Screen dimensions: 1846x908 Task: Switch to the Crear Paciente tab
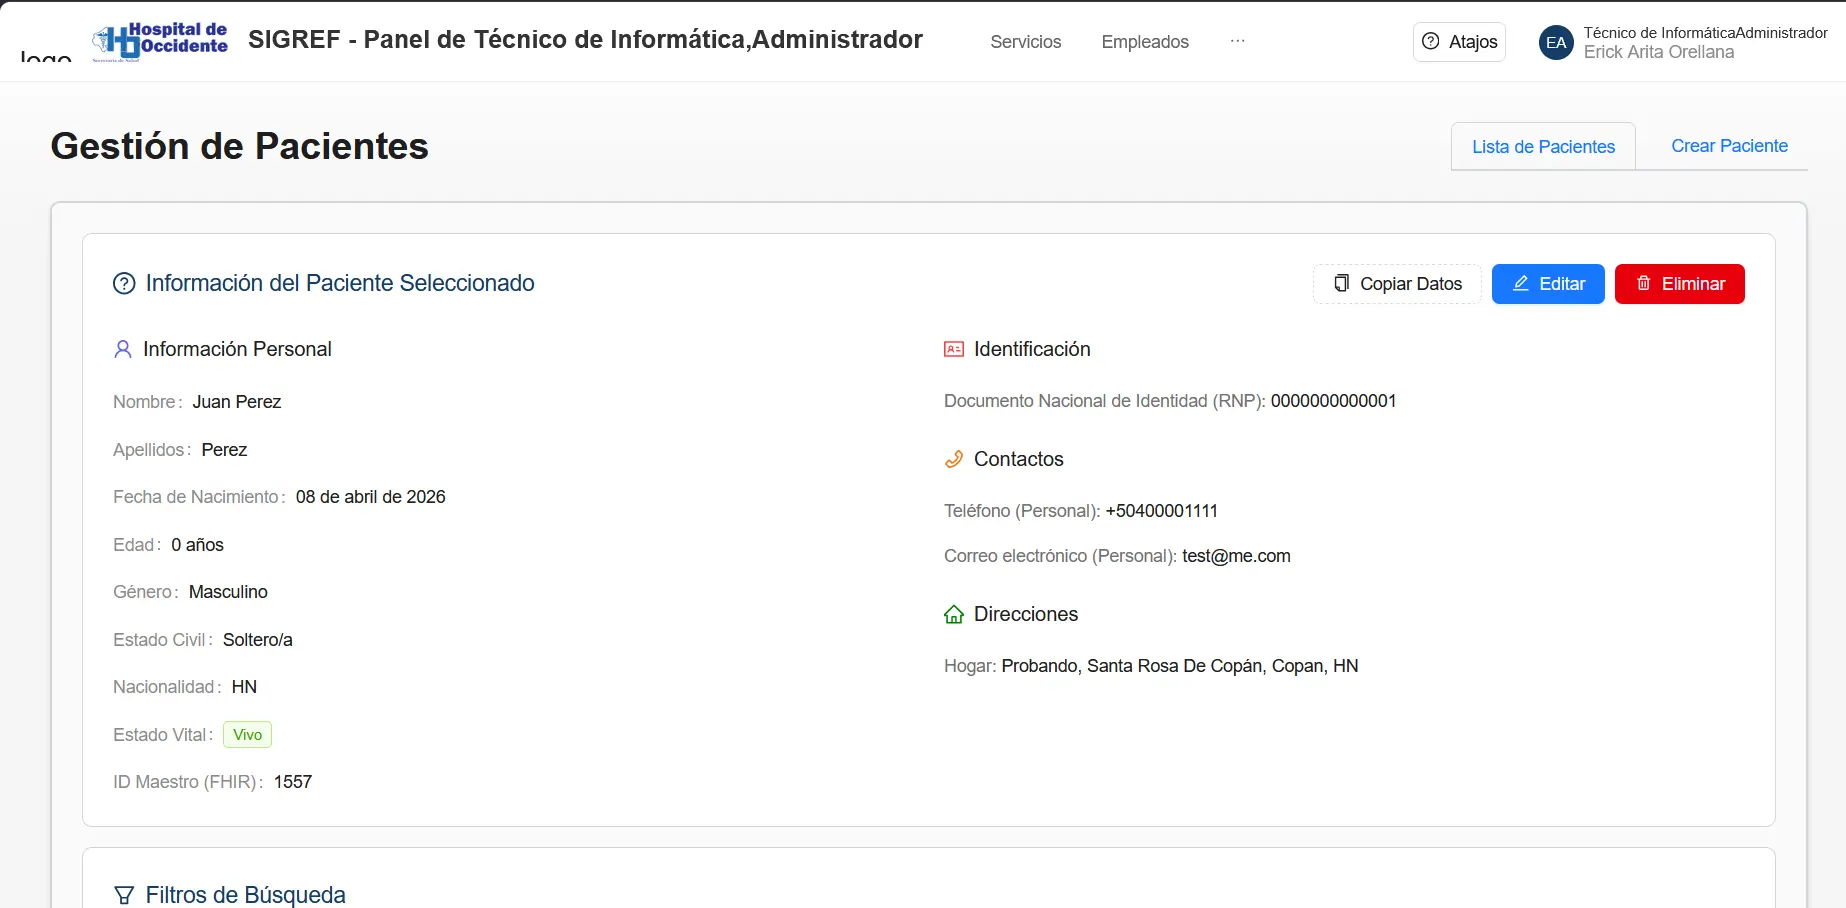[x=1729, y=146]
